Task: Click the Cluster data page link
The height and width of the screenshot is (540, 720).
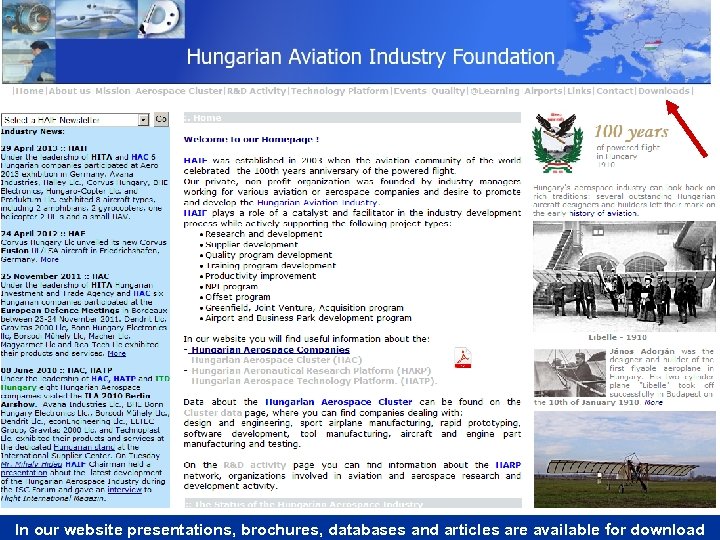Action: coord(213,413)
